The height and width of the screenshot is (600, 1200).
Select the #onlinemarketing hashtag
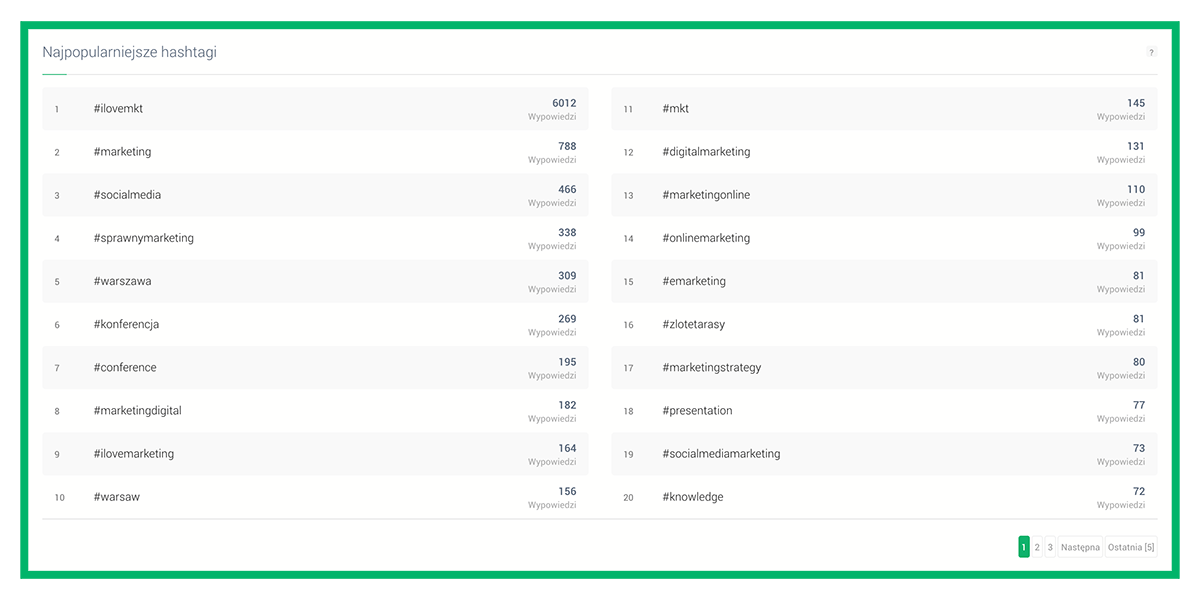[706, 238]
